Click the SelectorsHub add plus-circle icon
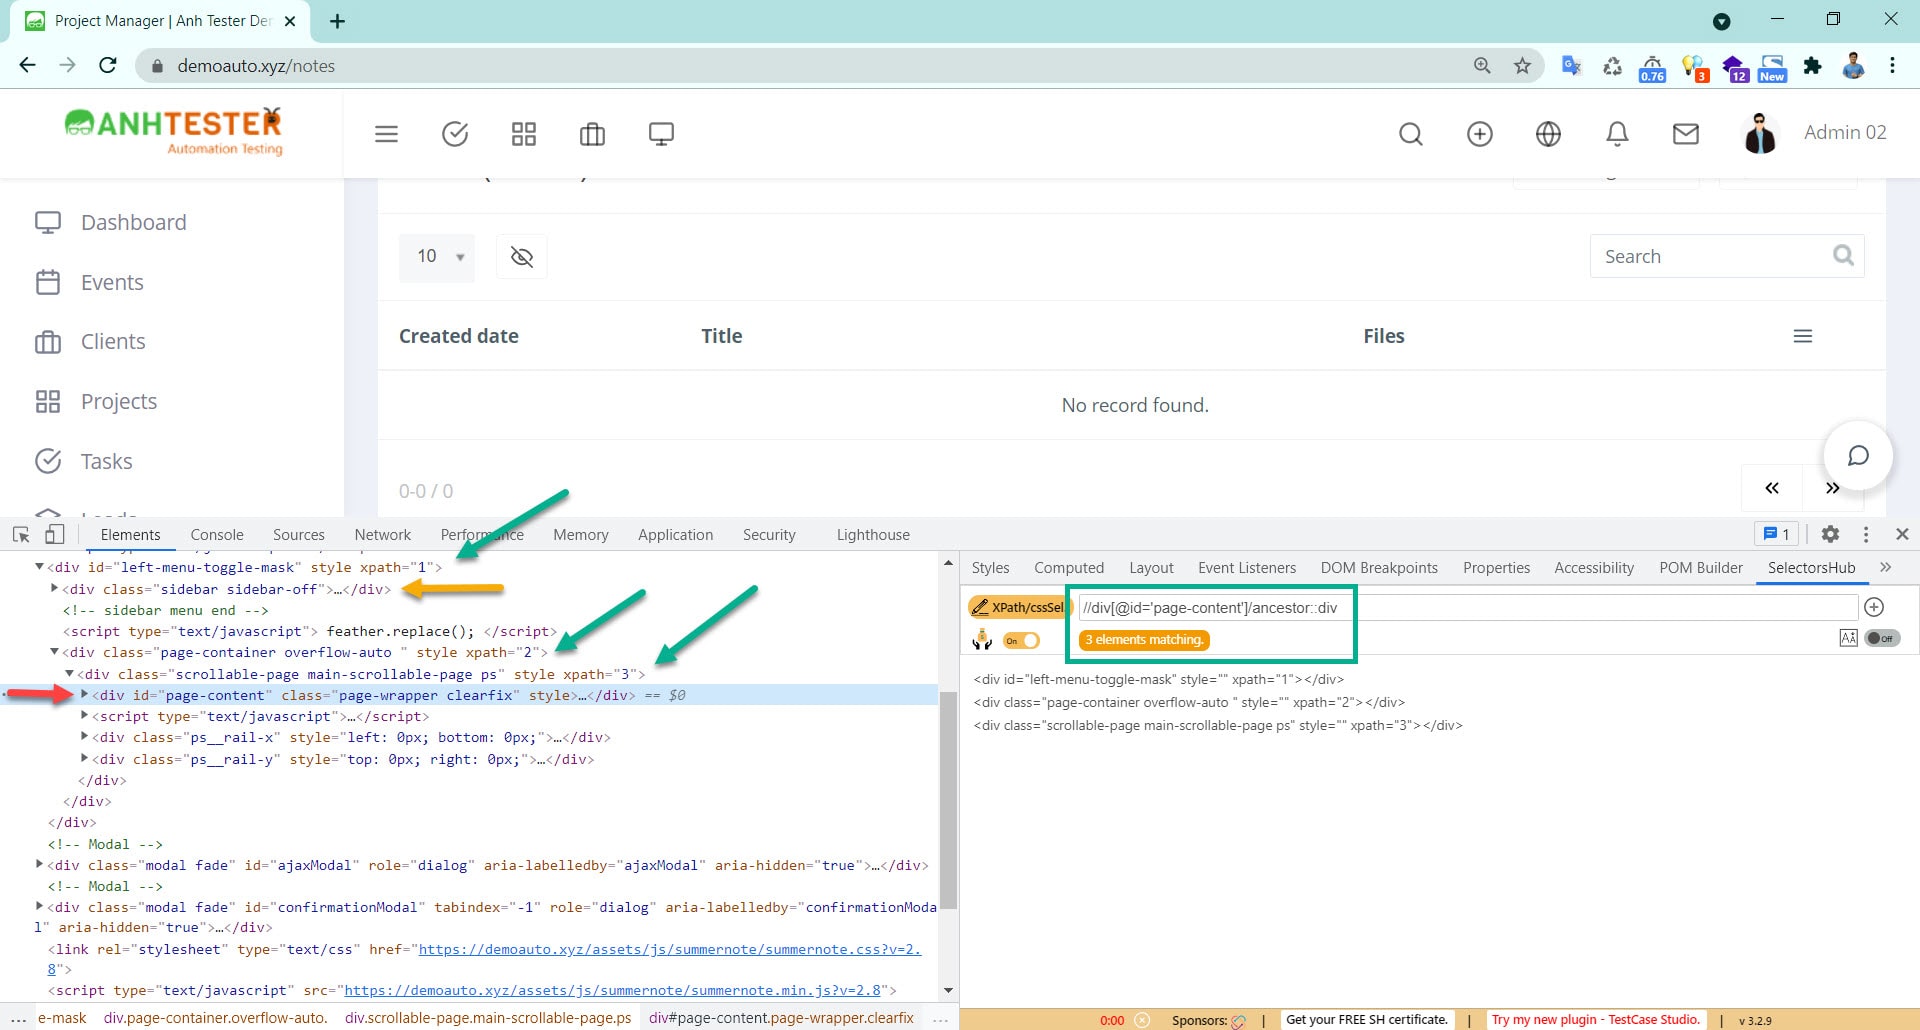1920x1030 pixels. point(1875,607)
